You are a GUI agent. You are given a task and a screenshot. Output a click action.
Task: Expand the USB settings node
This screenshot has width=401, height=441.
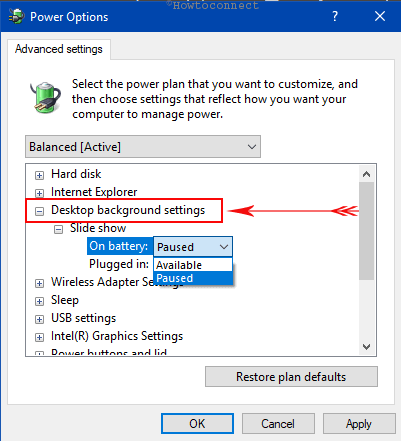[39, 319]
